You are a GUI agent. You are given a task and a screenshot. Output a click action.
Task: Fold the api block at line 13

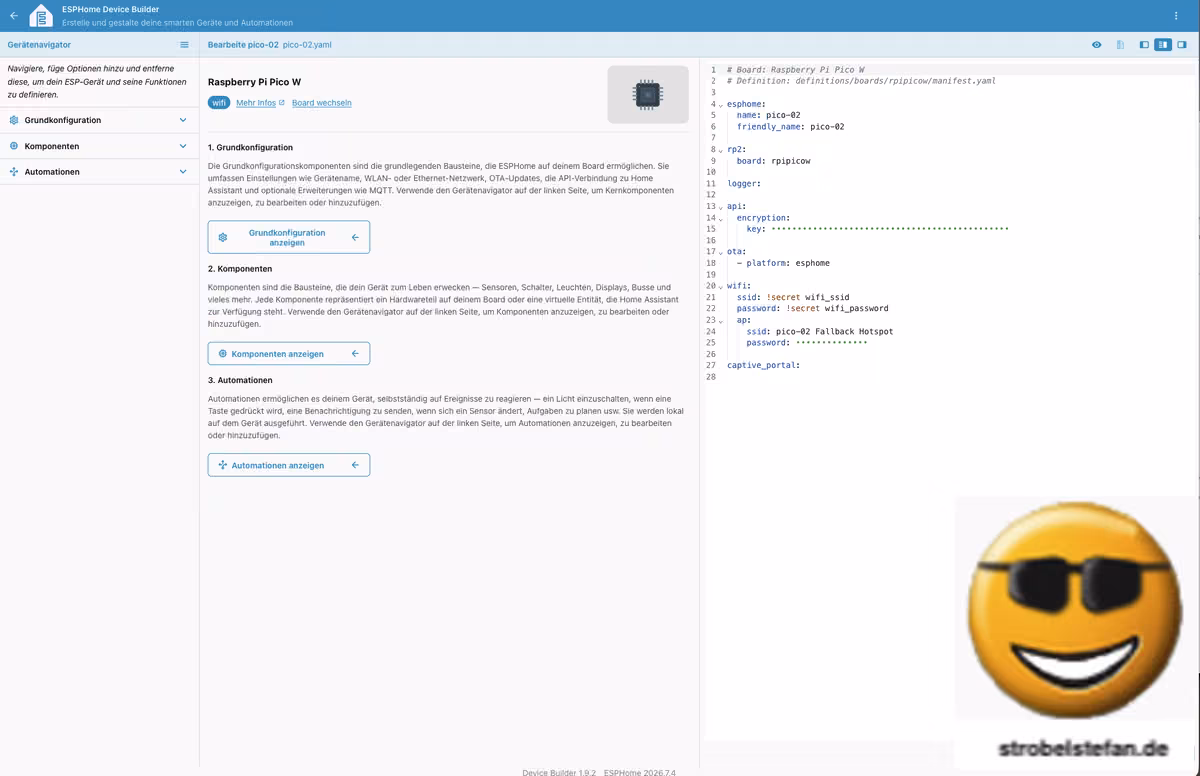click(x=721, y=206)
